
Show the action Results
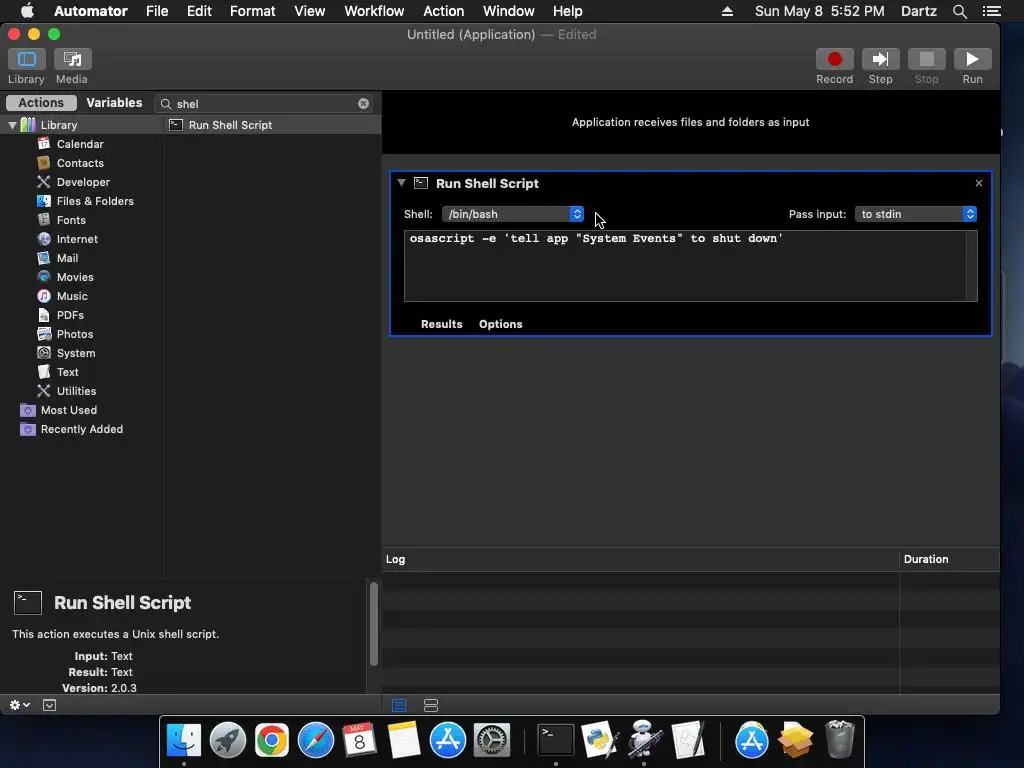tap(441, 324)
